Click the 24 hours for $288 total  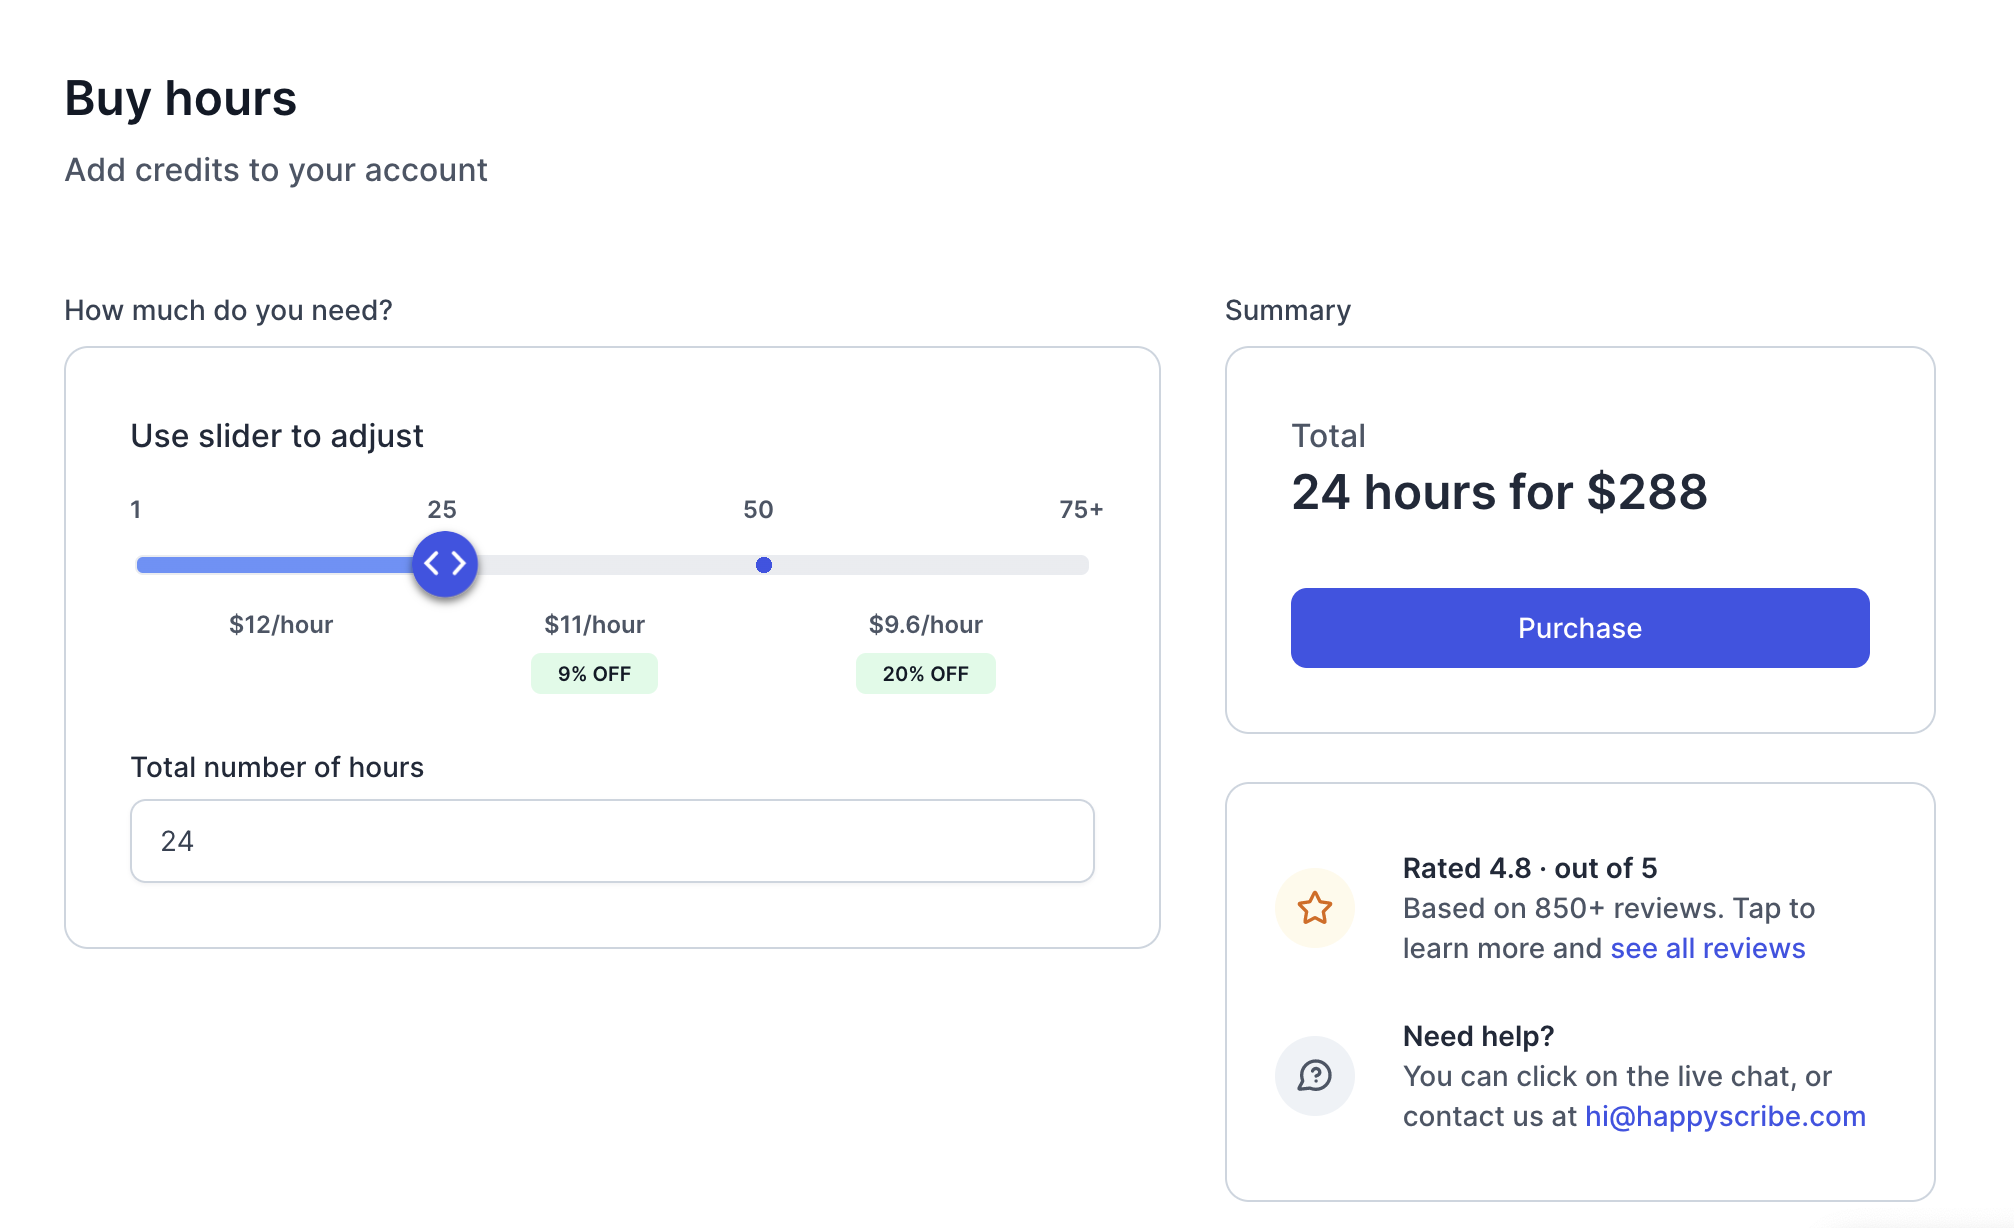click(x=1499, y=492)
